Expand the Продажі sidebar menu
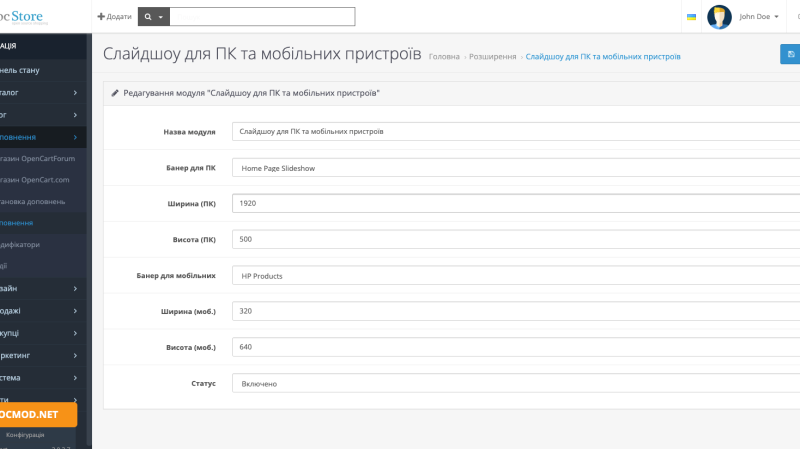The height and width of the screenshot is (450, 800). point(43,311)
